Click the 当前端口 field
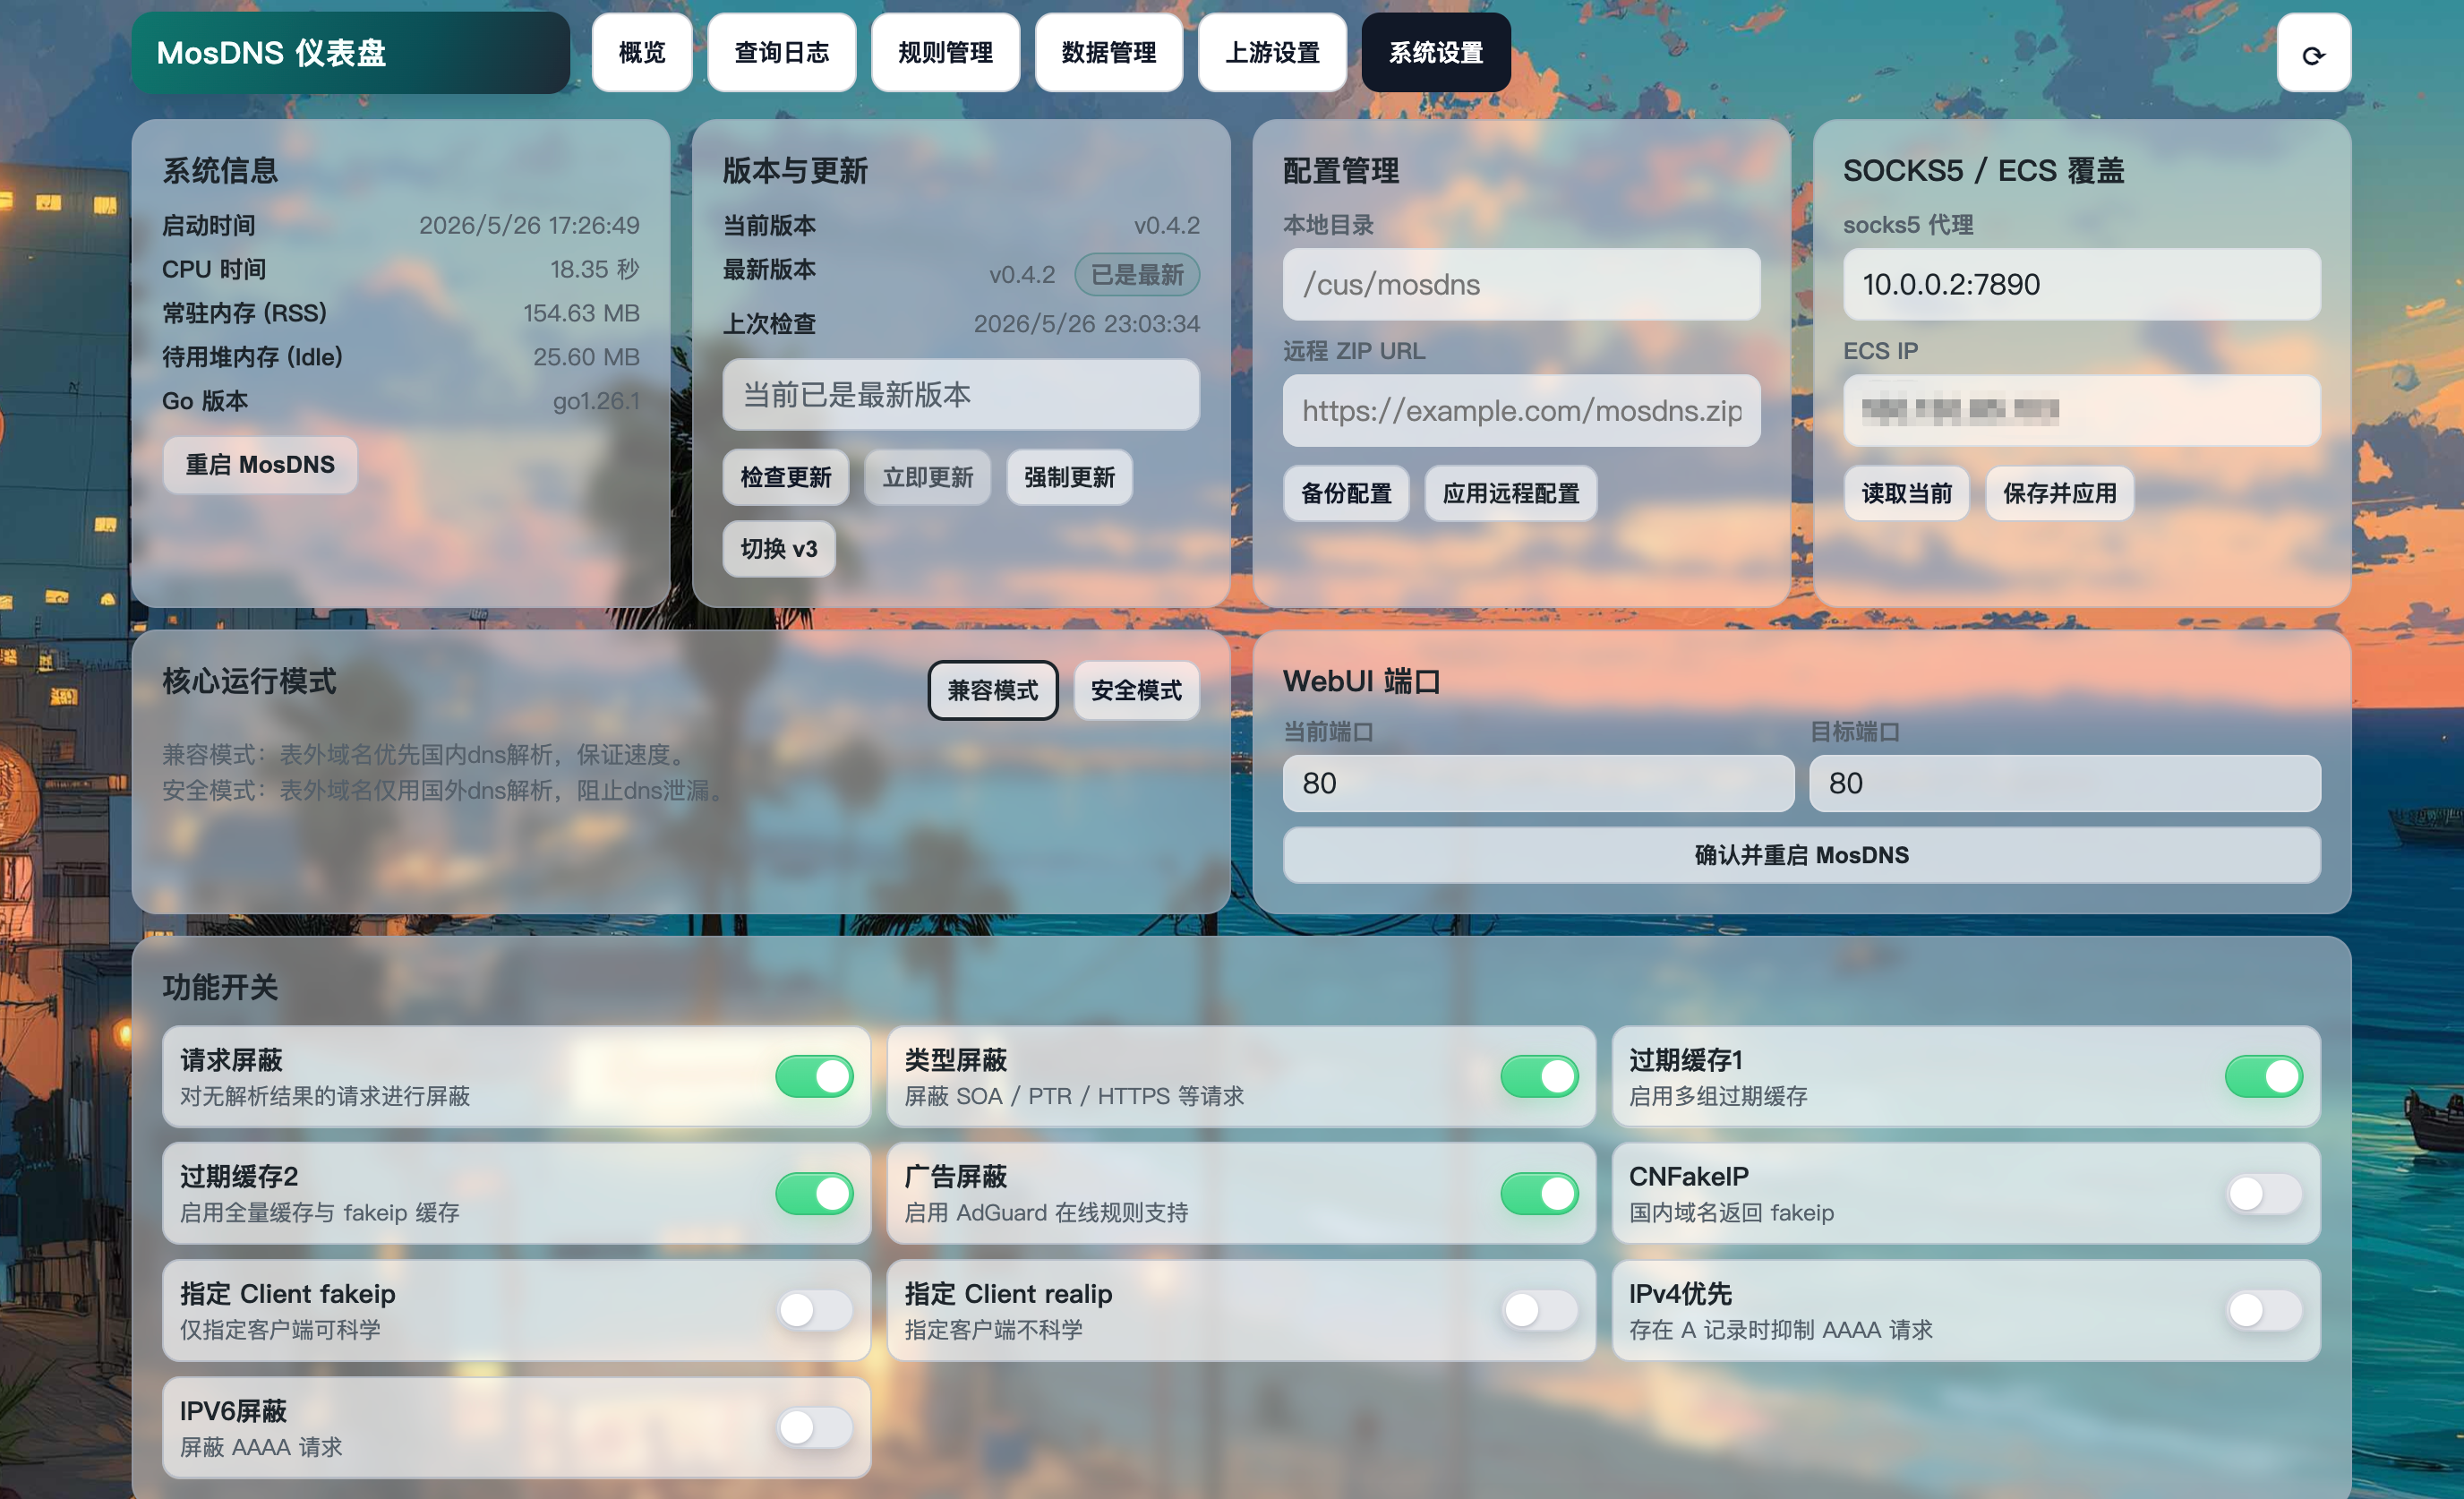The width and height of the screenshot is (2464, 1499). (x=1538, y=783)
